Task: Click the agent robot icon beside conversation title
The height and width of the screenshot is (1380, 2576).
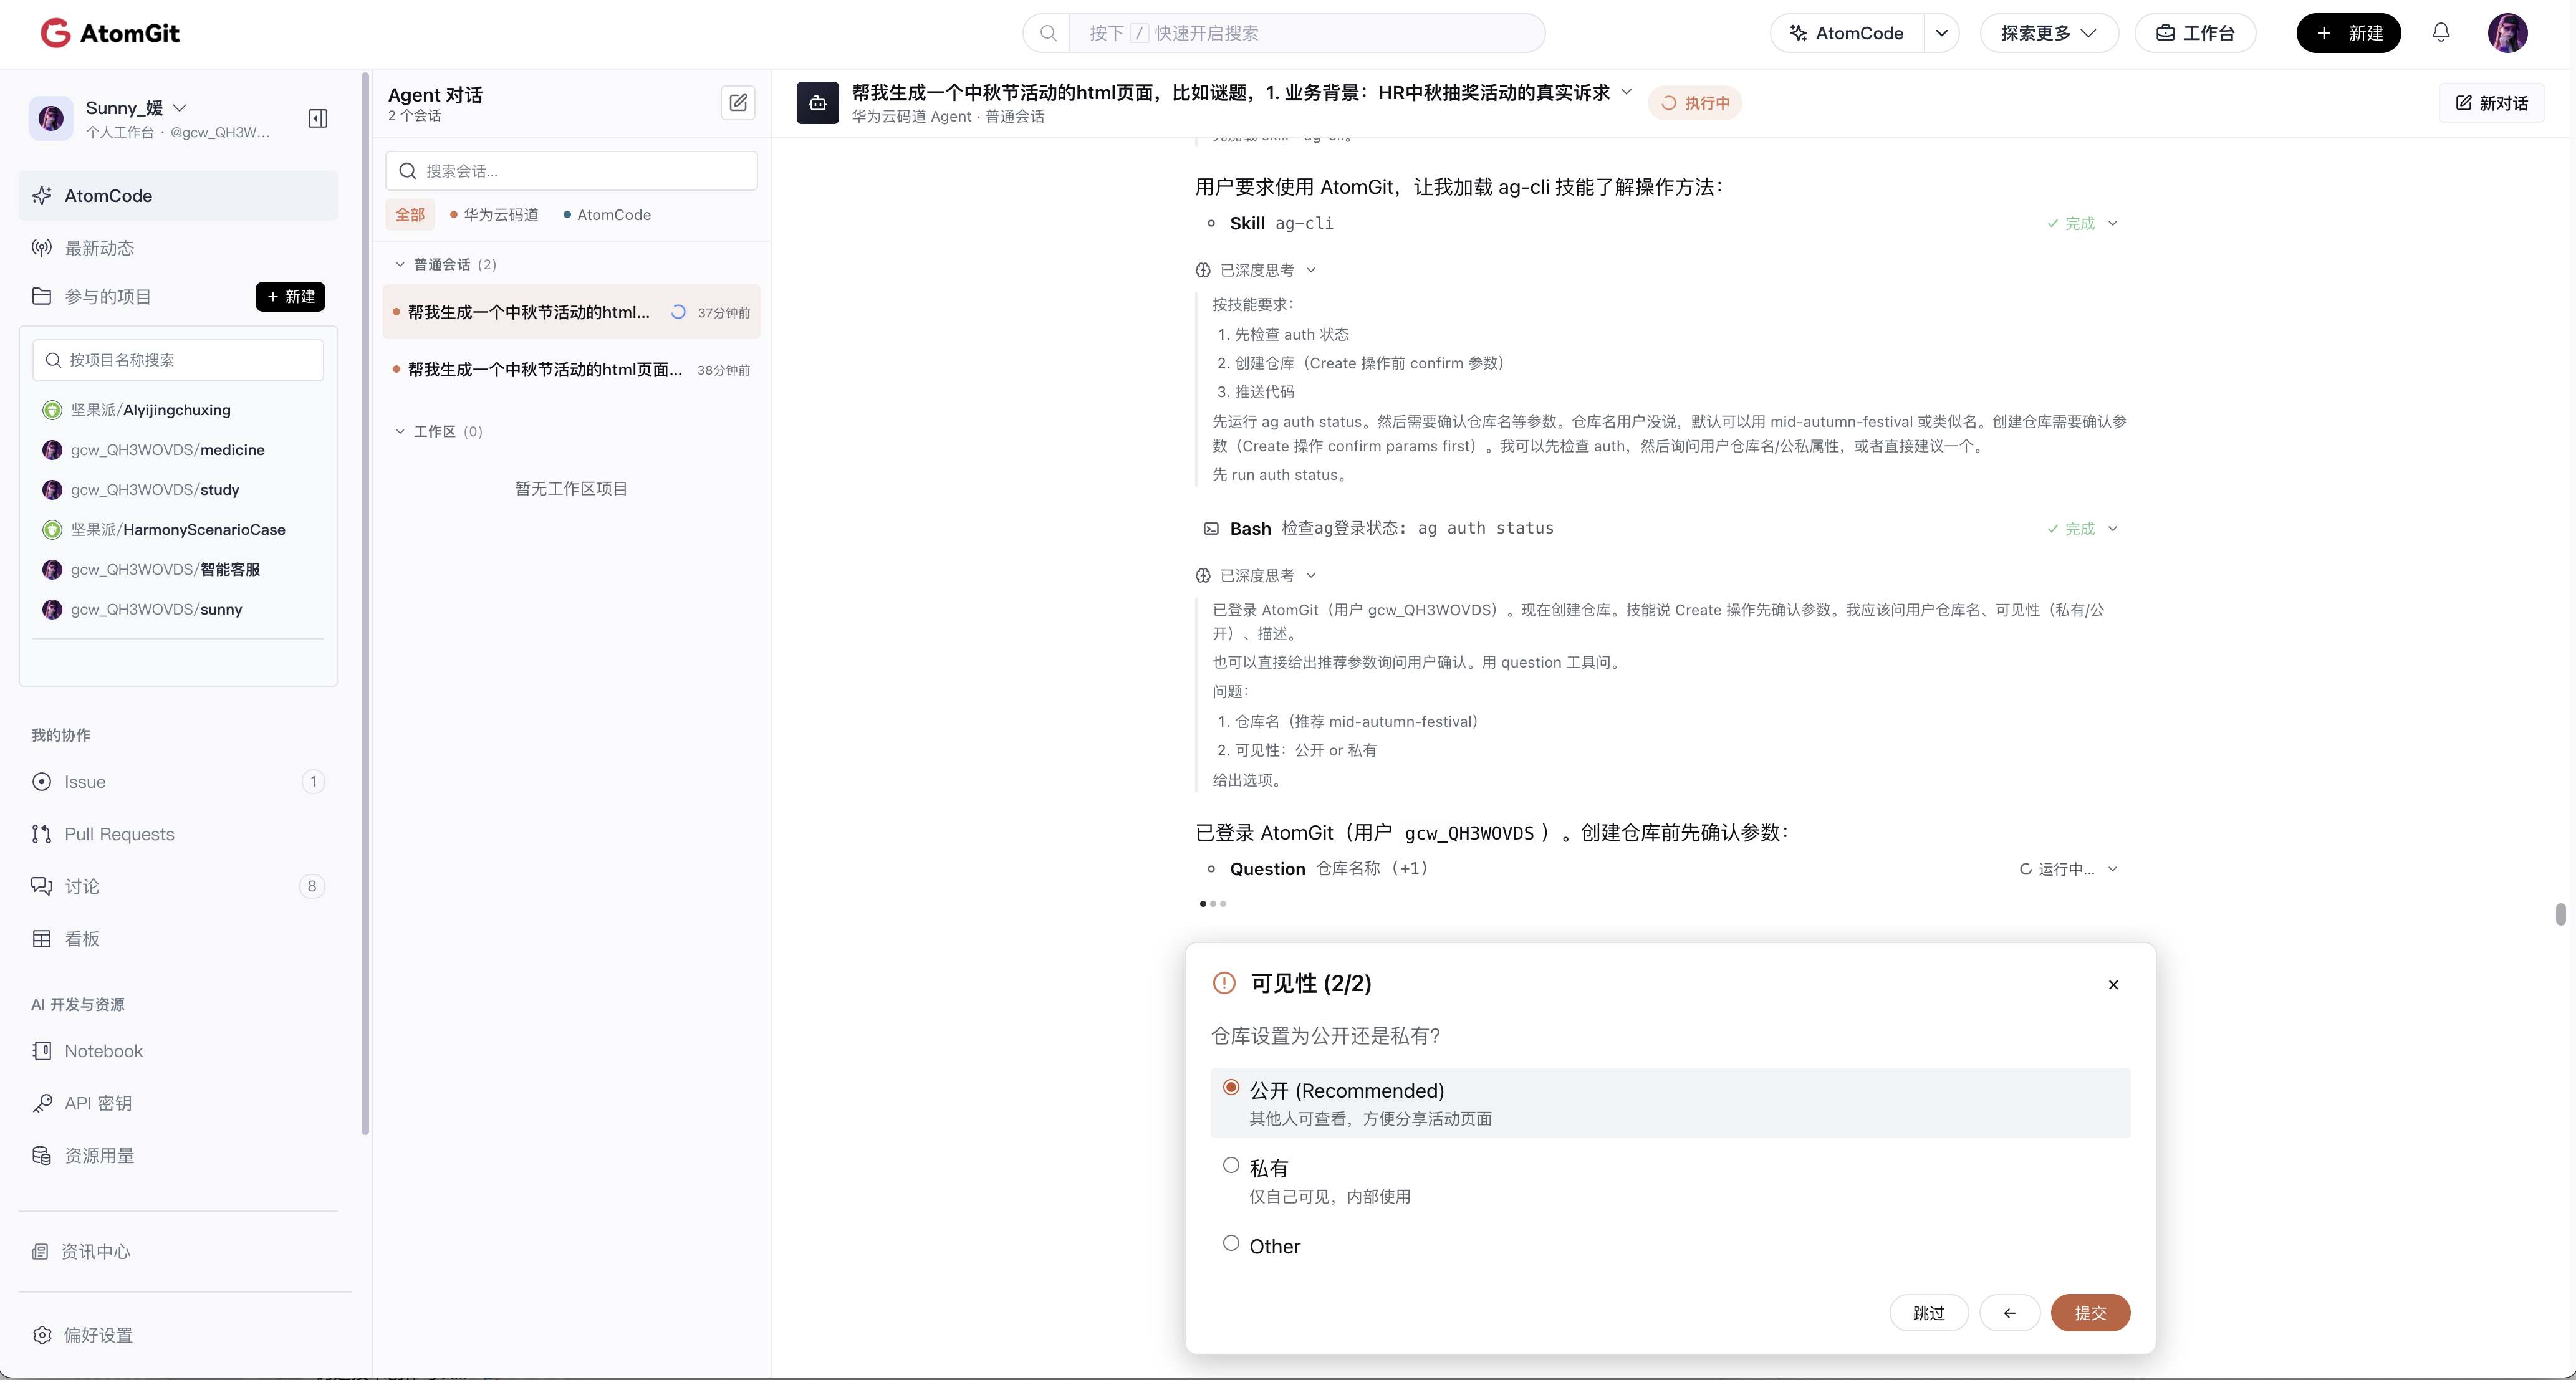Action: pos(817,102)
